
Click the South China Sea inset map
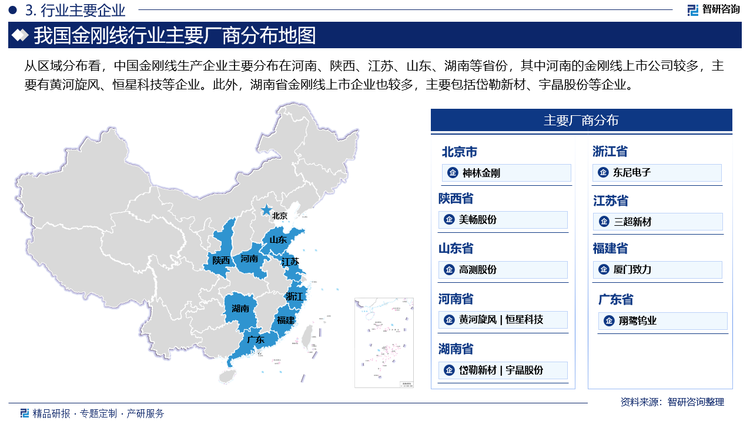(384, 343)
